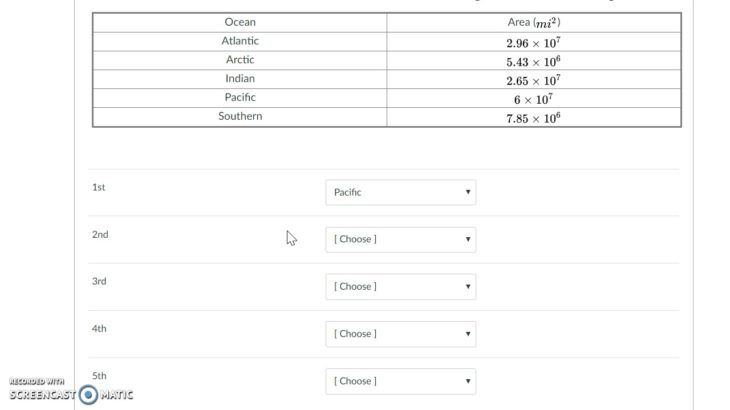Click the arrow on the 4th dropdown
Screen dimensions: 730x410
468,334
